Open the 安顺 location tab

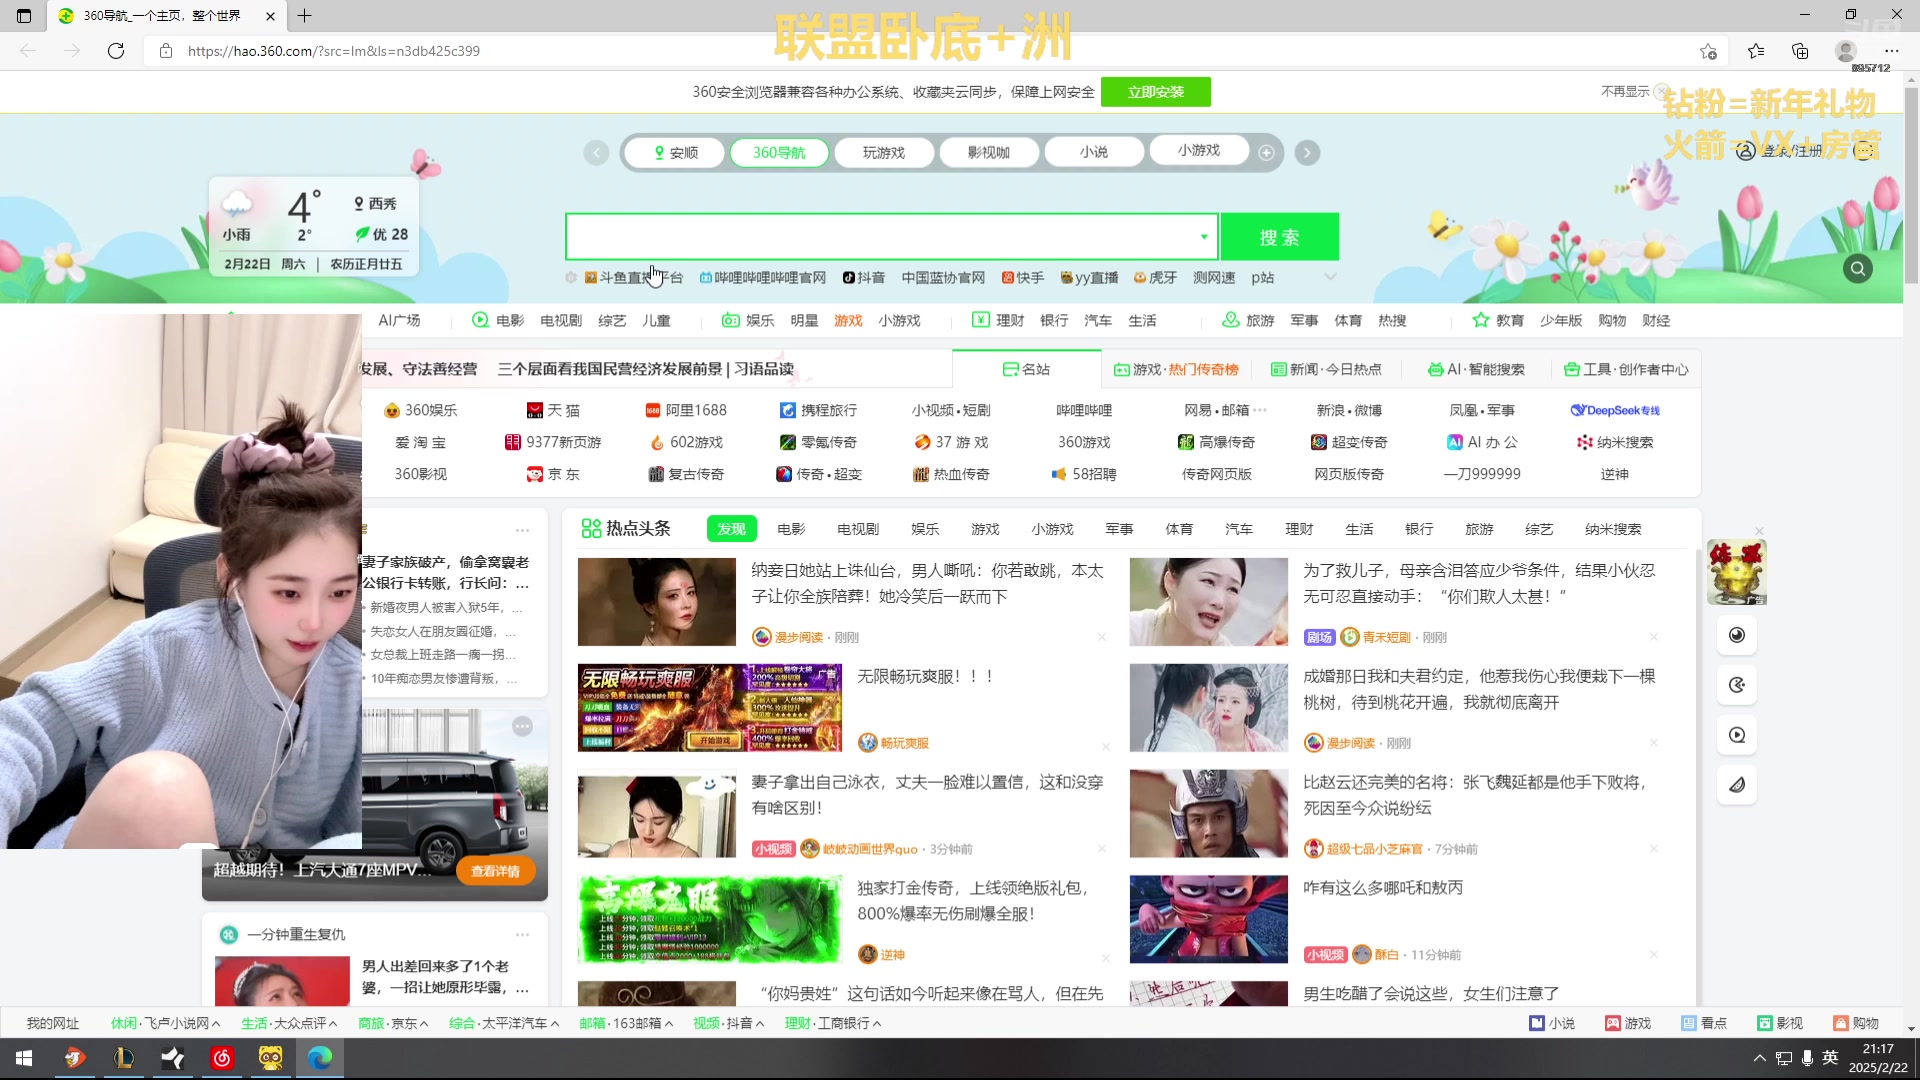pos(675,153)
